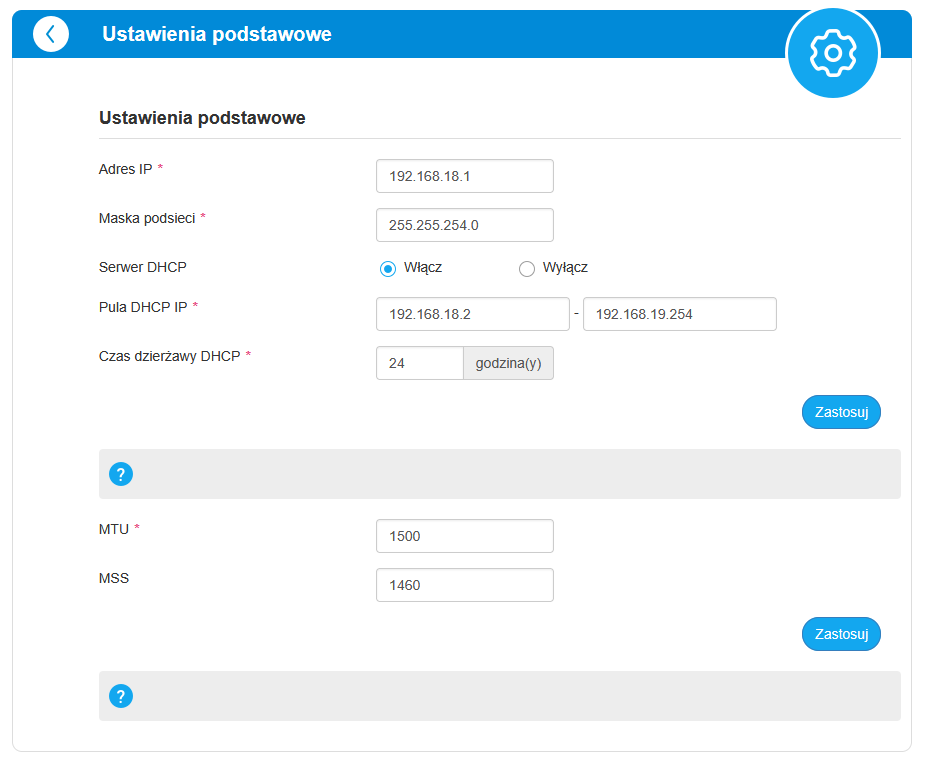Click the Adres IP input field
The height and width of the screenshot is (780, 932).
coord(464,176)
